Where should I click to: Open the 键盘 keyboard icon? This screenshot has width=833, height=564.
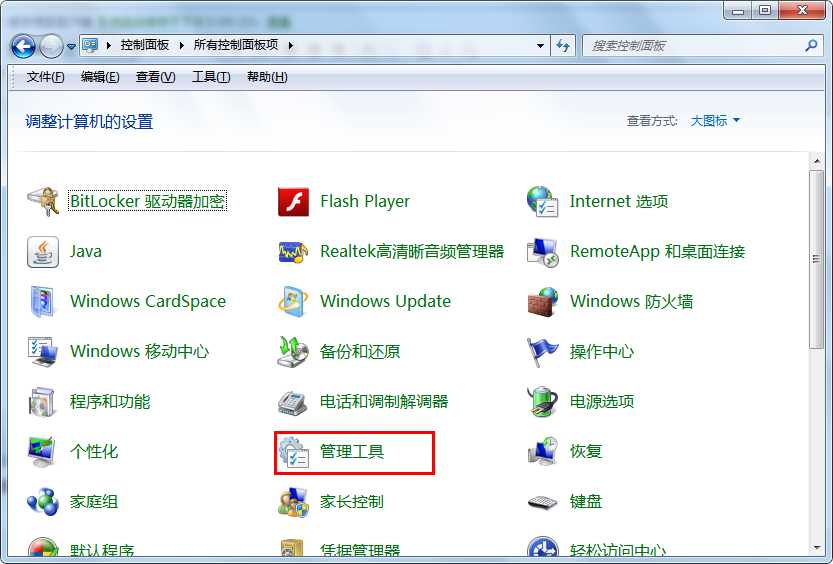(x=542, y=502)
